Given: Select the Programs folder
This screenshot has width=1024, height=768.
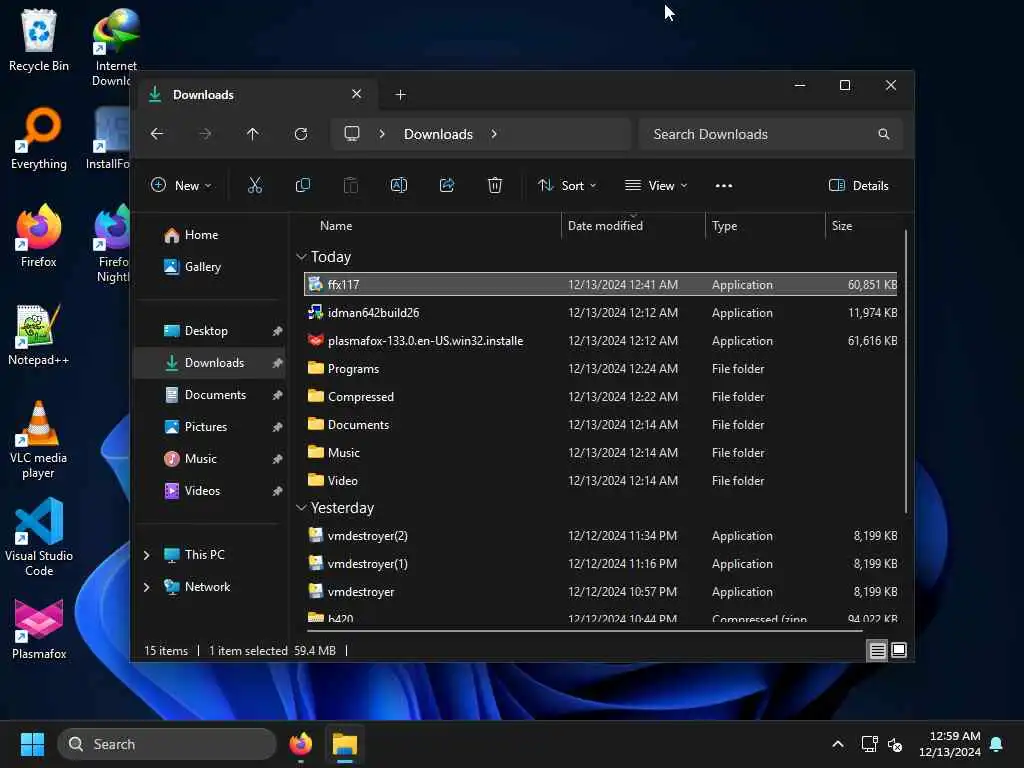Looking at the screenshot, I should tap(600, 369).
